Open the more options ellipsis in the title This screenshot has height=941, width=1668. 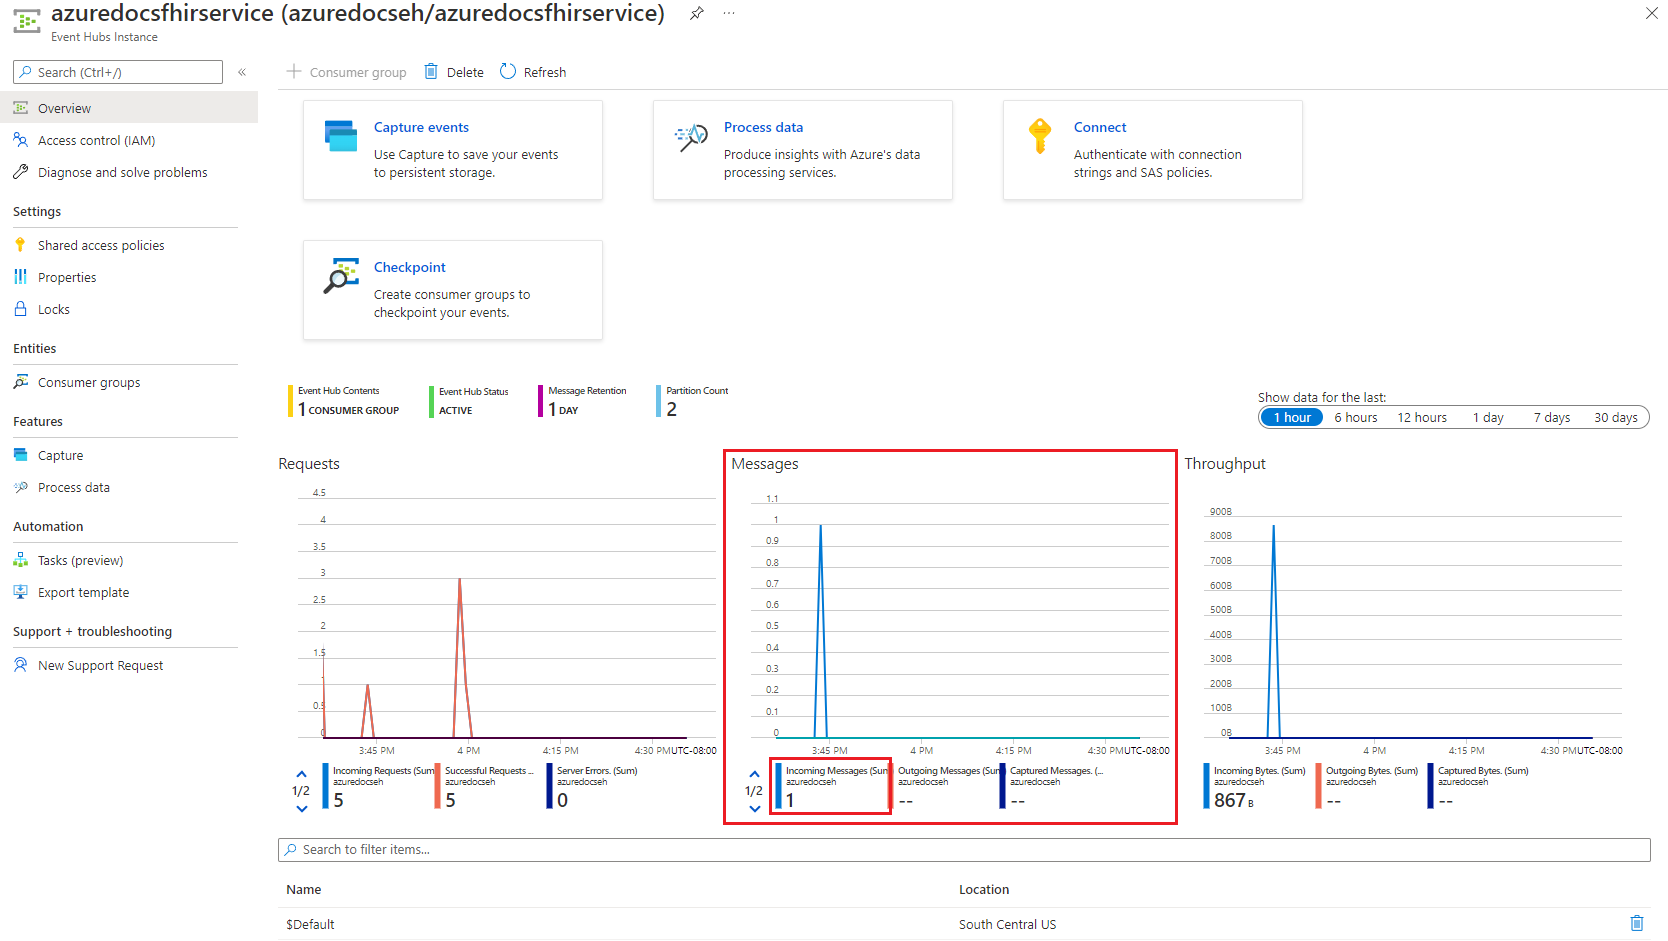729,13
